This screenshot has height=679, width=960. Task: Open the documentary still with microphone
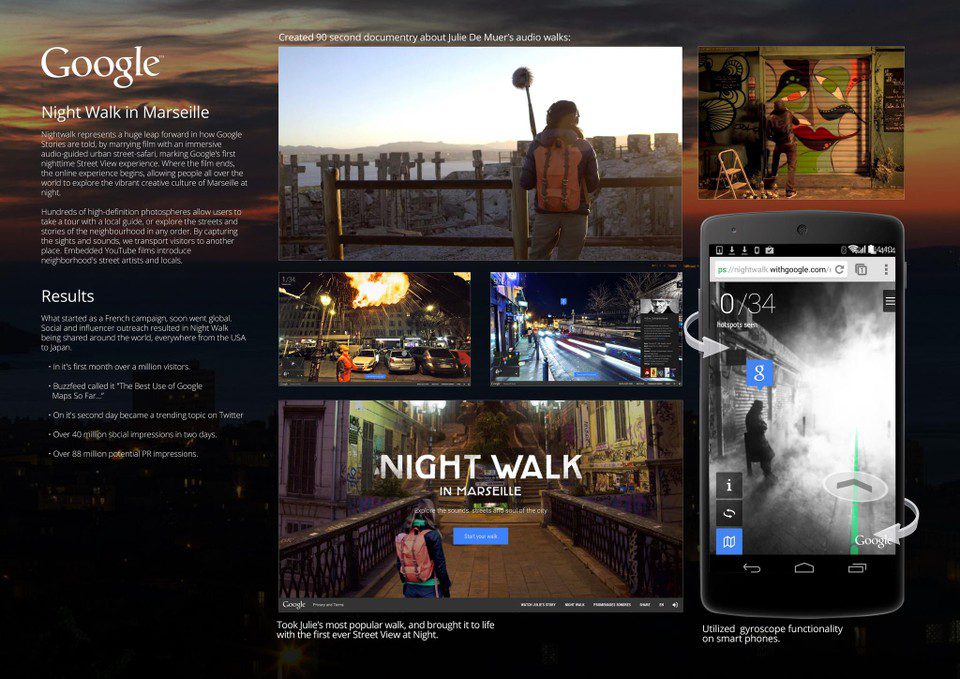pos(480,154)
